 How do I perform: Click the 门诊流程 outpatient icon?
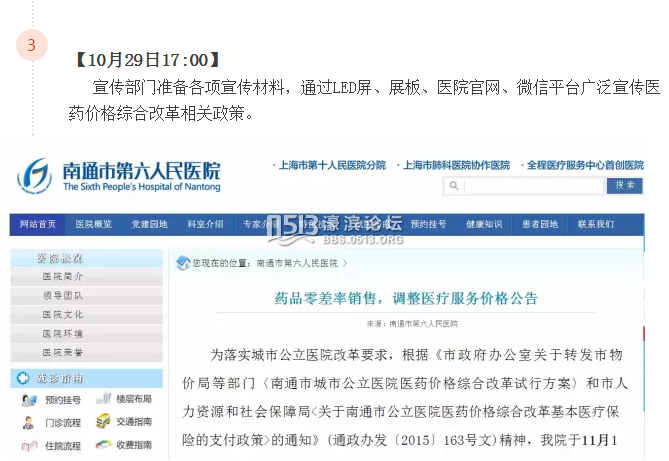[27, 423]
